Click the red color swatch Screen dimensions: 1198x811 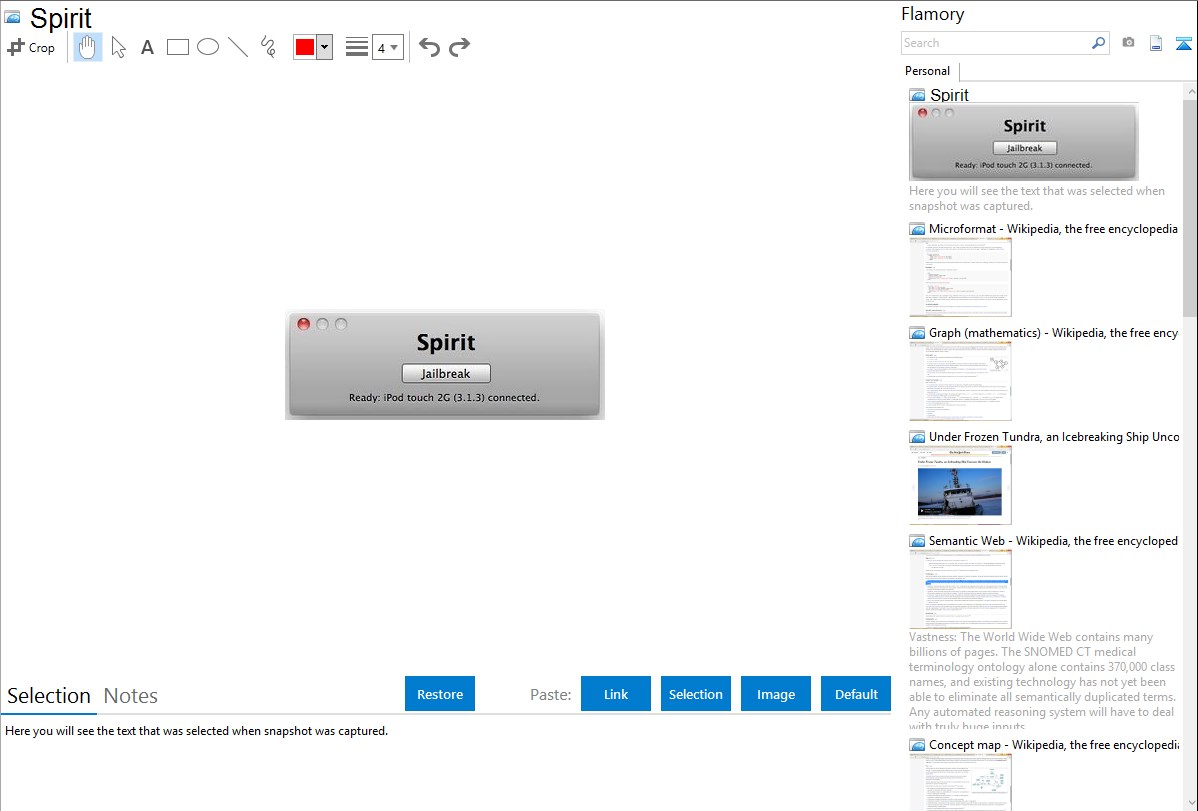tap(305, 47)
